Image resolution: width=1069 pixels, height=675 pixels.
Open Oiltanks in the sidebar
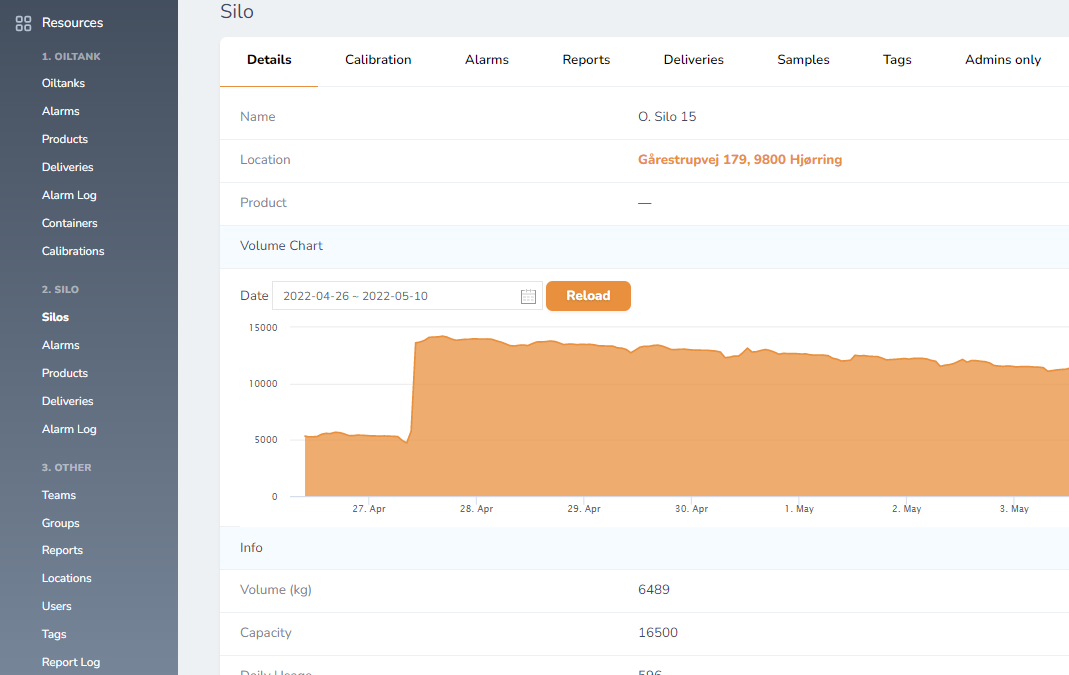(63, 83)
